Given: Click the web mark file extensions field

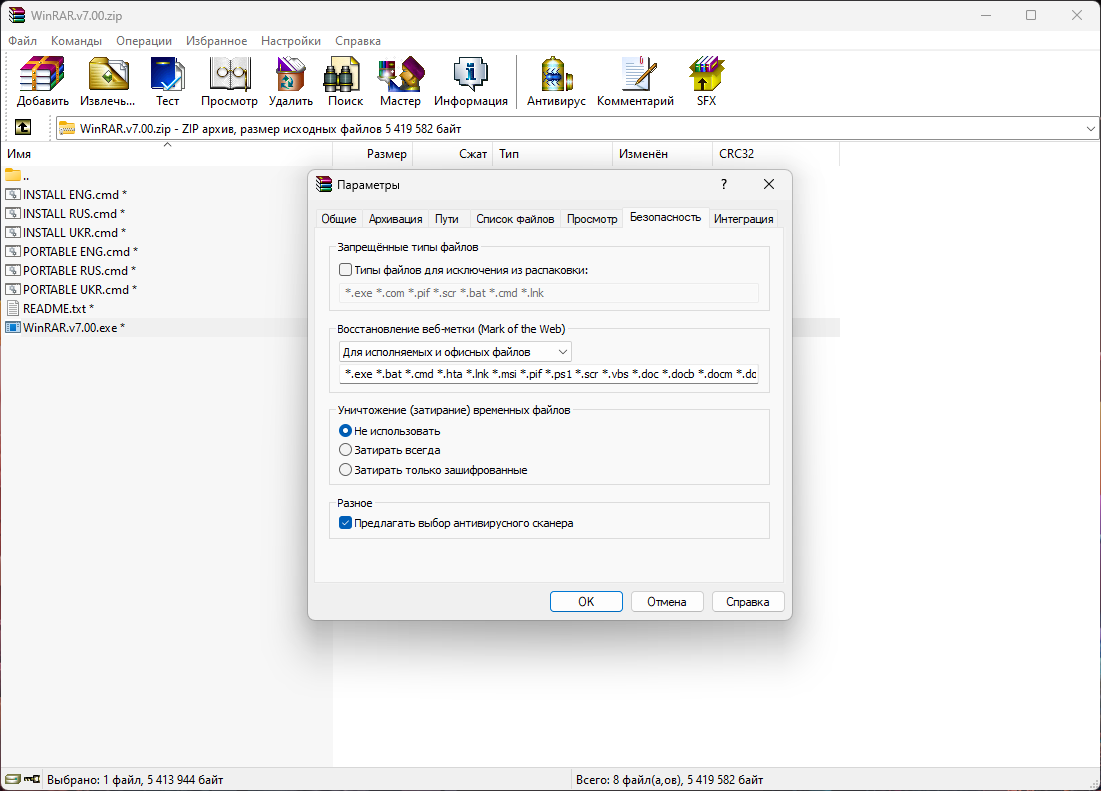Looking at the screenshot, I should coord(548,374).
